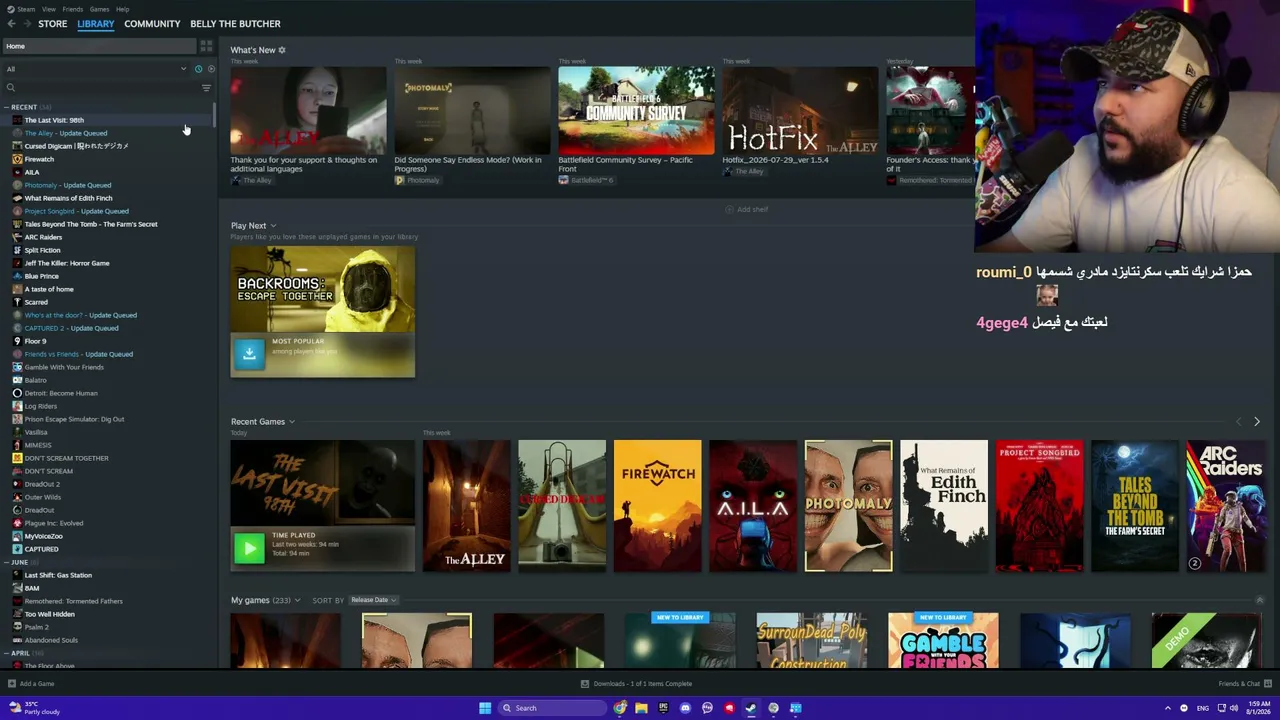Open Detroit: Become Human list icon
This screenshot has width=1280, height=720.
coord(17,393)
